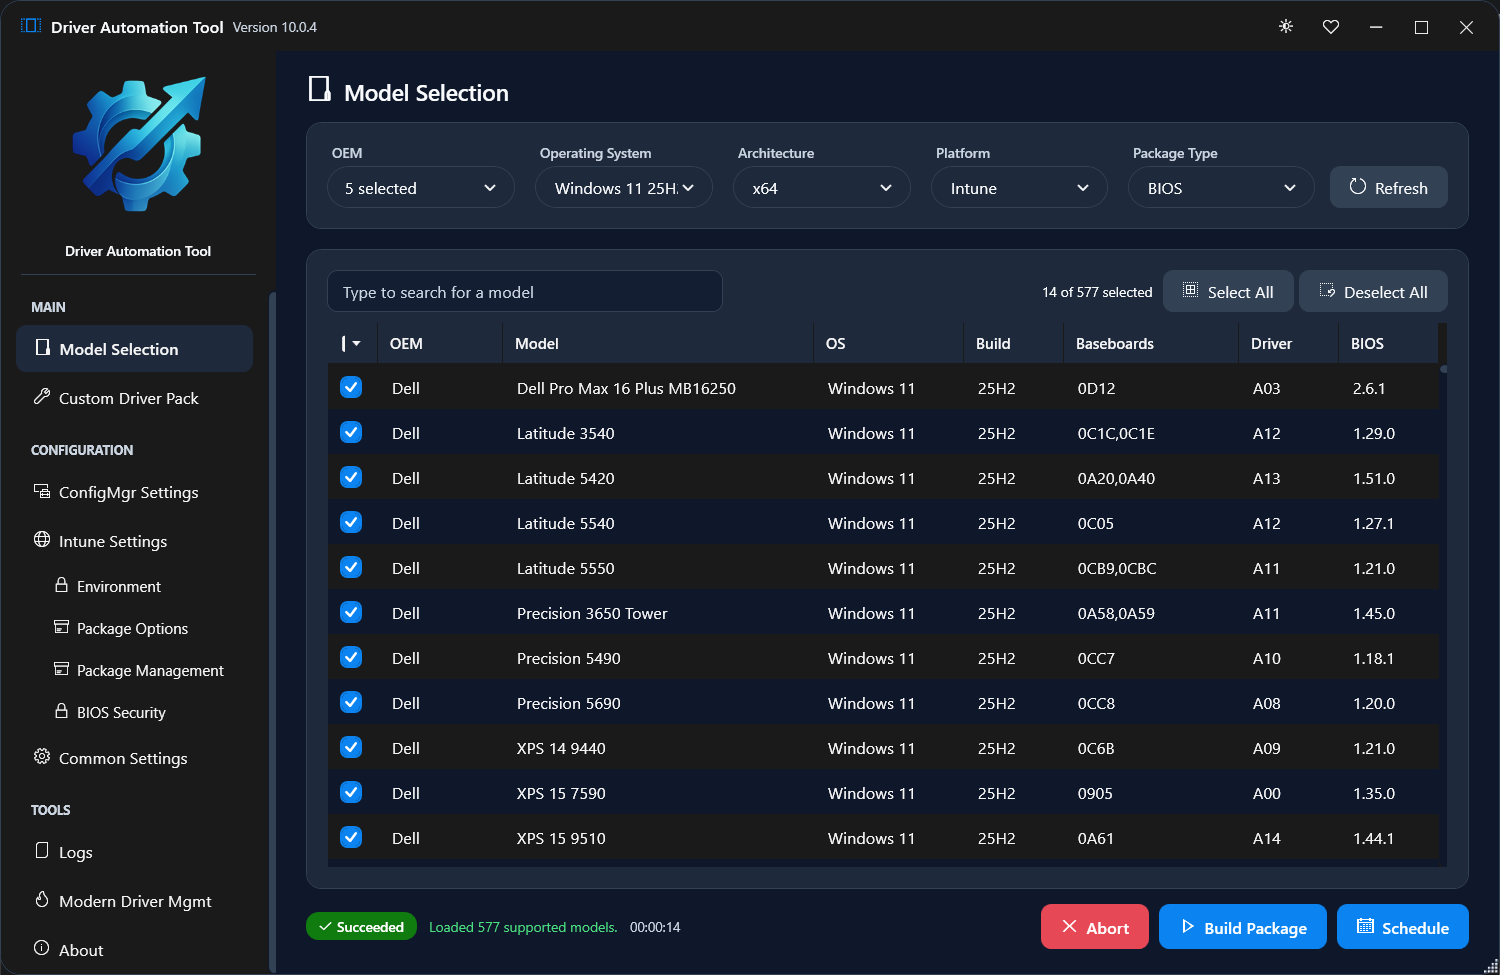Open the Package Type BIOS dropdown
The height and width of the screenshot is (975, 1500).
[x=1221, y=188]
